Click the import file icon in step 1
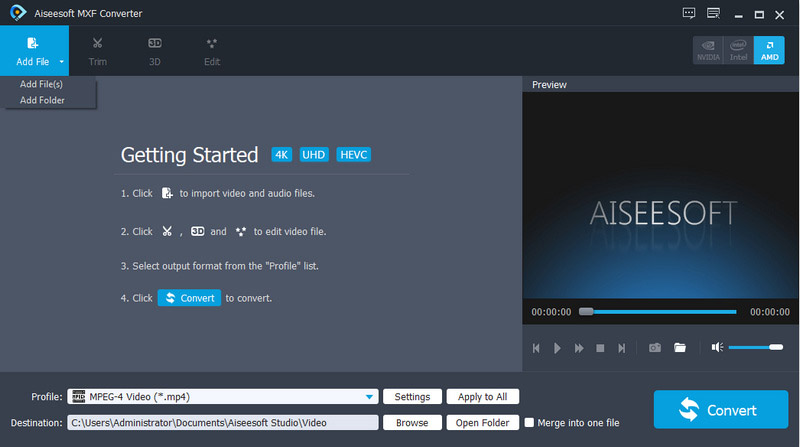Screen dimensions: 800x447 point(167,193)
